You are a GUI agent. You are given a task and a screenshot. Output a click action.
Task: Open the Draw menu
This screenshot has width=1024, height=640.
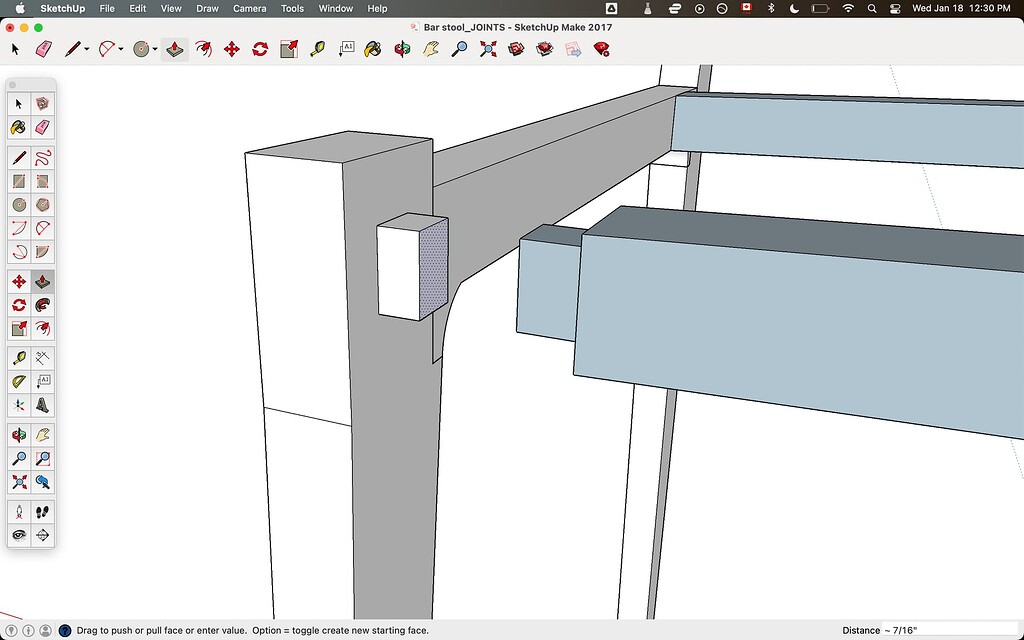click(207, 8)
